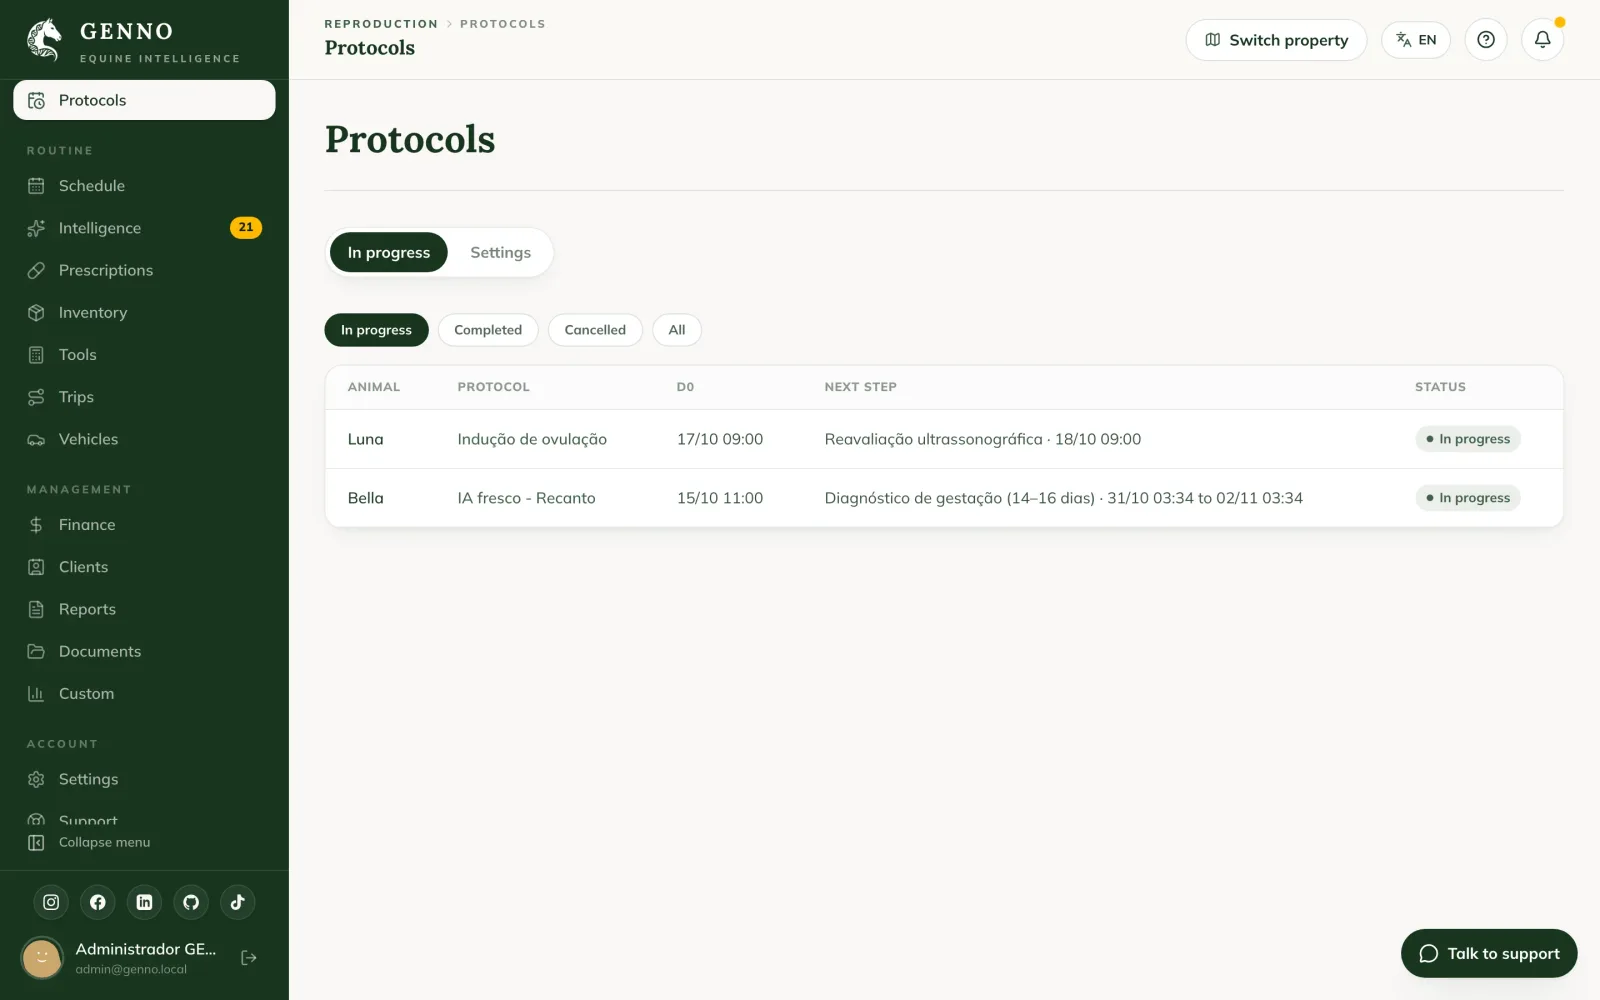The image size is (1600, 1000).
Task: Open the Schedule calendar icon
Action: (36, 186)
